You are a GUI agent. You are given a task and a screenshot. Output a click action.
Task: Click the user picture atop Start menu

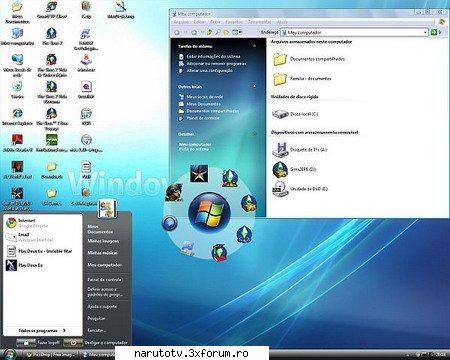pyautogui.click(x=107, y=209)
